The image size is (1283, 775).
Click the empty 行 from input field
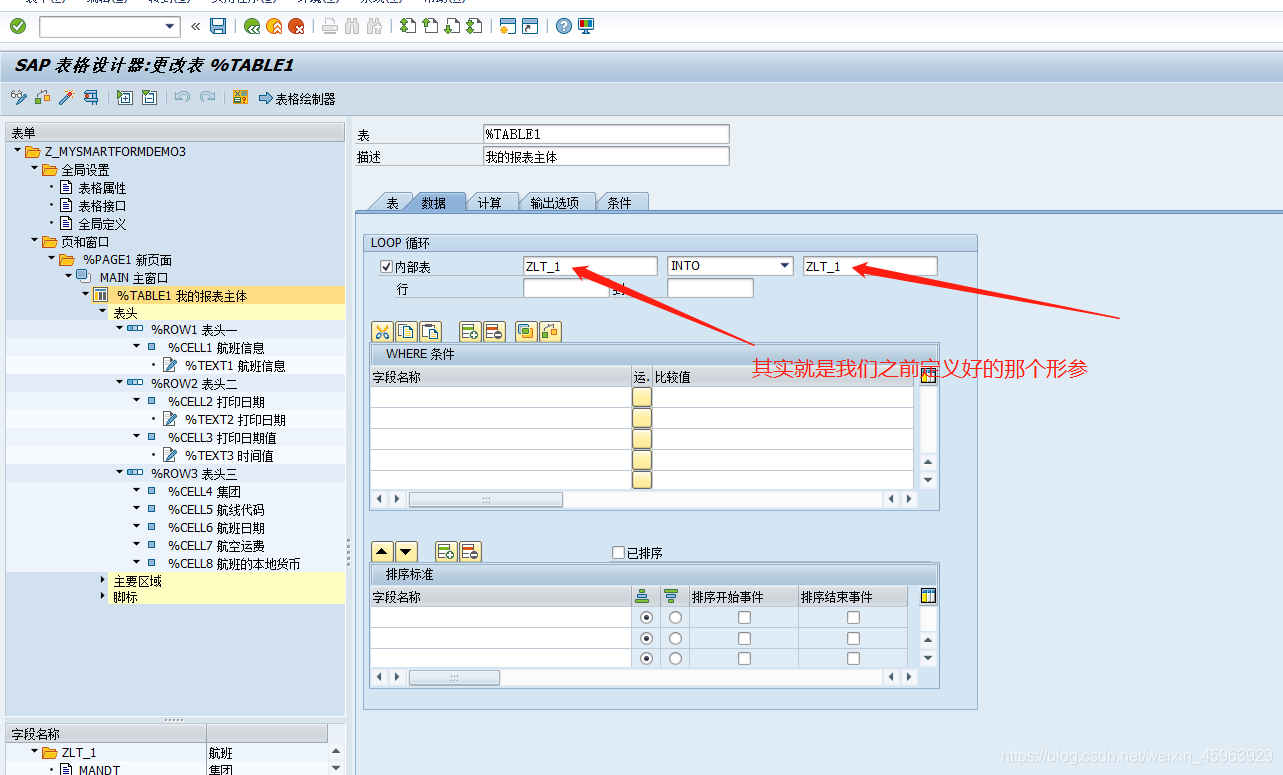click(565, 288)
